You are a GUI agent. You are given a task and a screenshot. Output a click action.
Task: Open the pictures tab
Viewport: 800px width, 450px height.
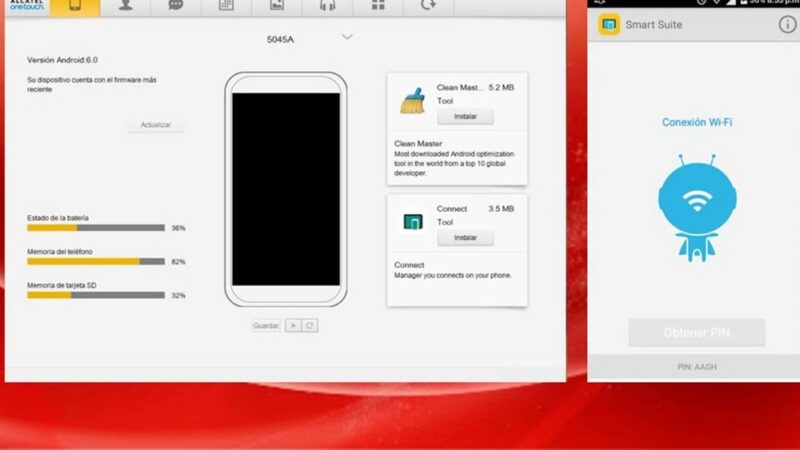tap(277, 7)
